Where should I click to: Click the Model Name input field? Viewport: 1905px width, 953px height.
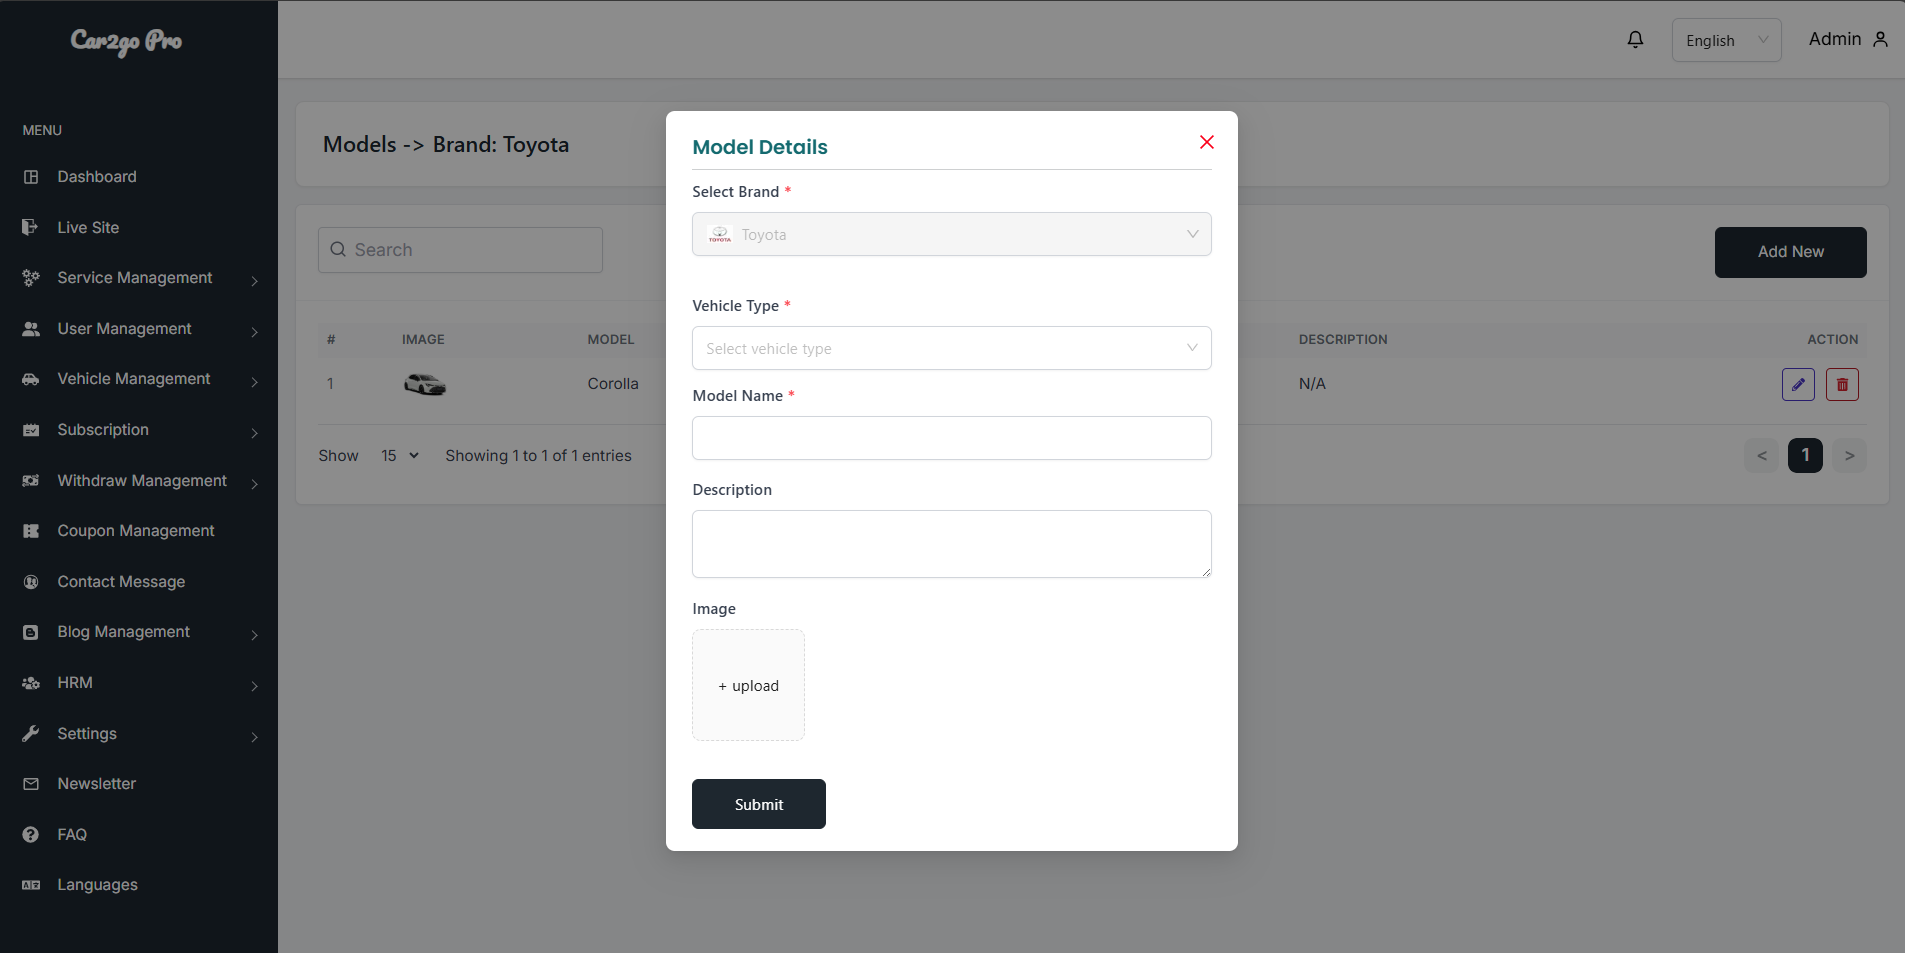951,438
